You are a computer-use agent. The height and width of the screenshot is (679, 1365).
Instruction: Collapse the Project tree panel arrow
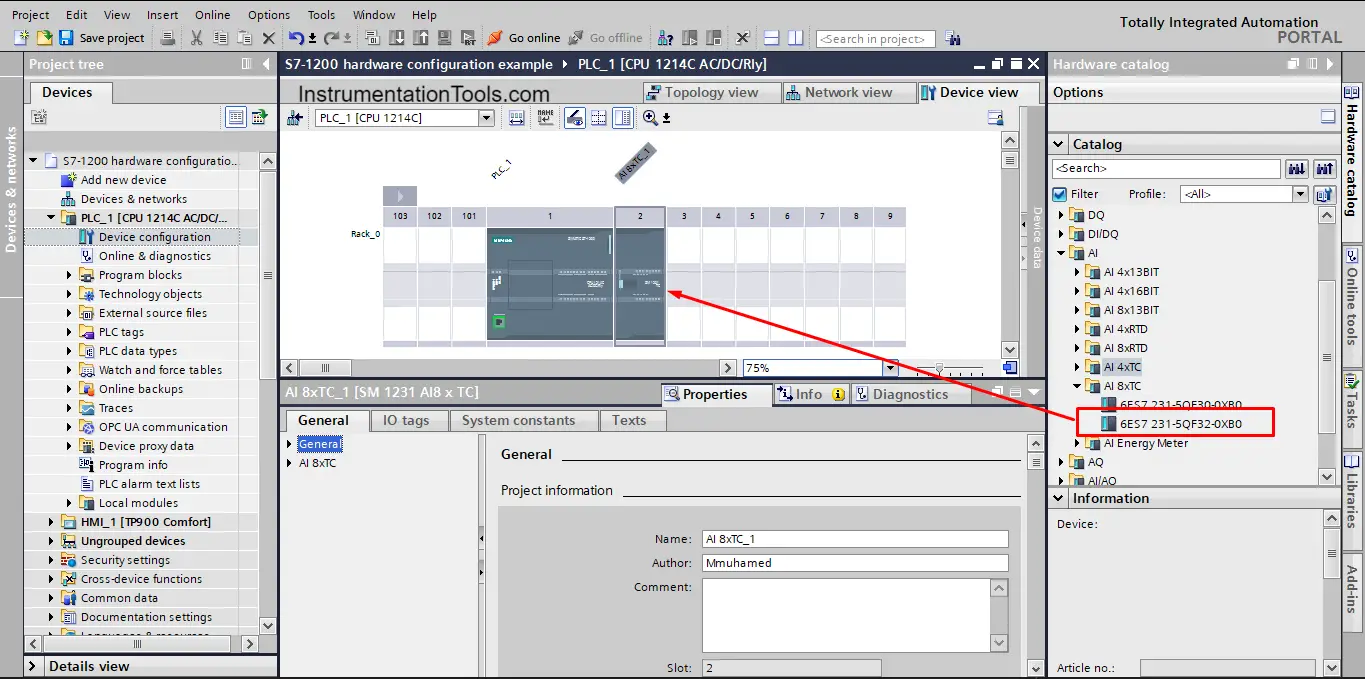(266, 64)
